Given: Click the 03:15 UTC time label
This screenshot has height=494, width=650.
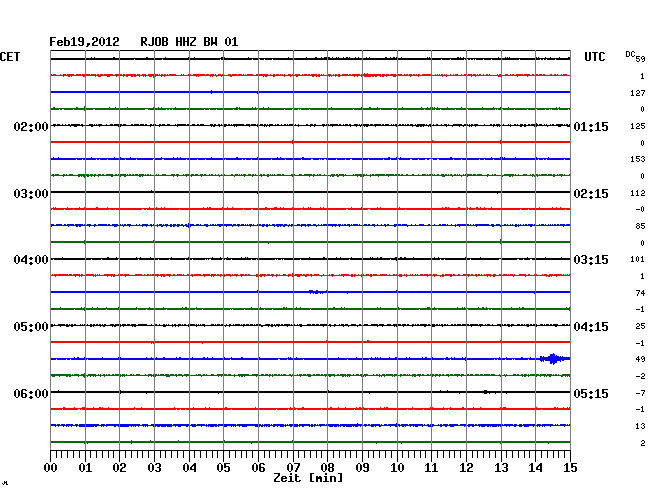Looking at the screenshot, I should [x=591, y=260].
